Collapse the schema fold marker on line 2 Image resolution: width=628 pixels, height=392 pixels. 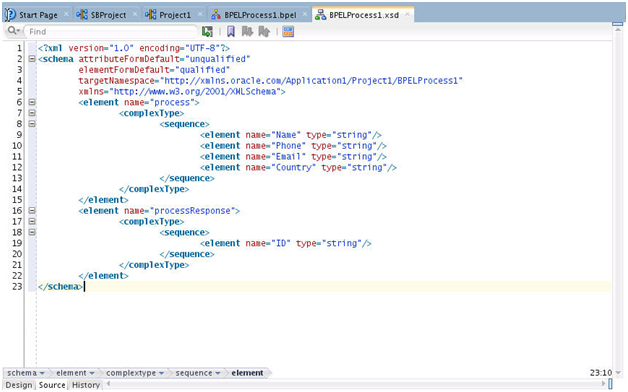click(32, 59)
